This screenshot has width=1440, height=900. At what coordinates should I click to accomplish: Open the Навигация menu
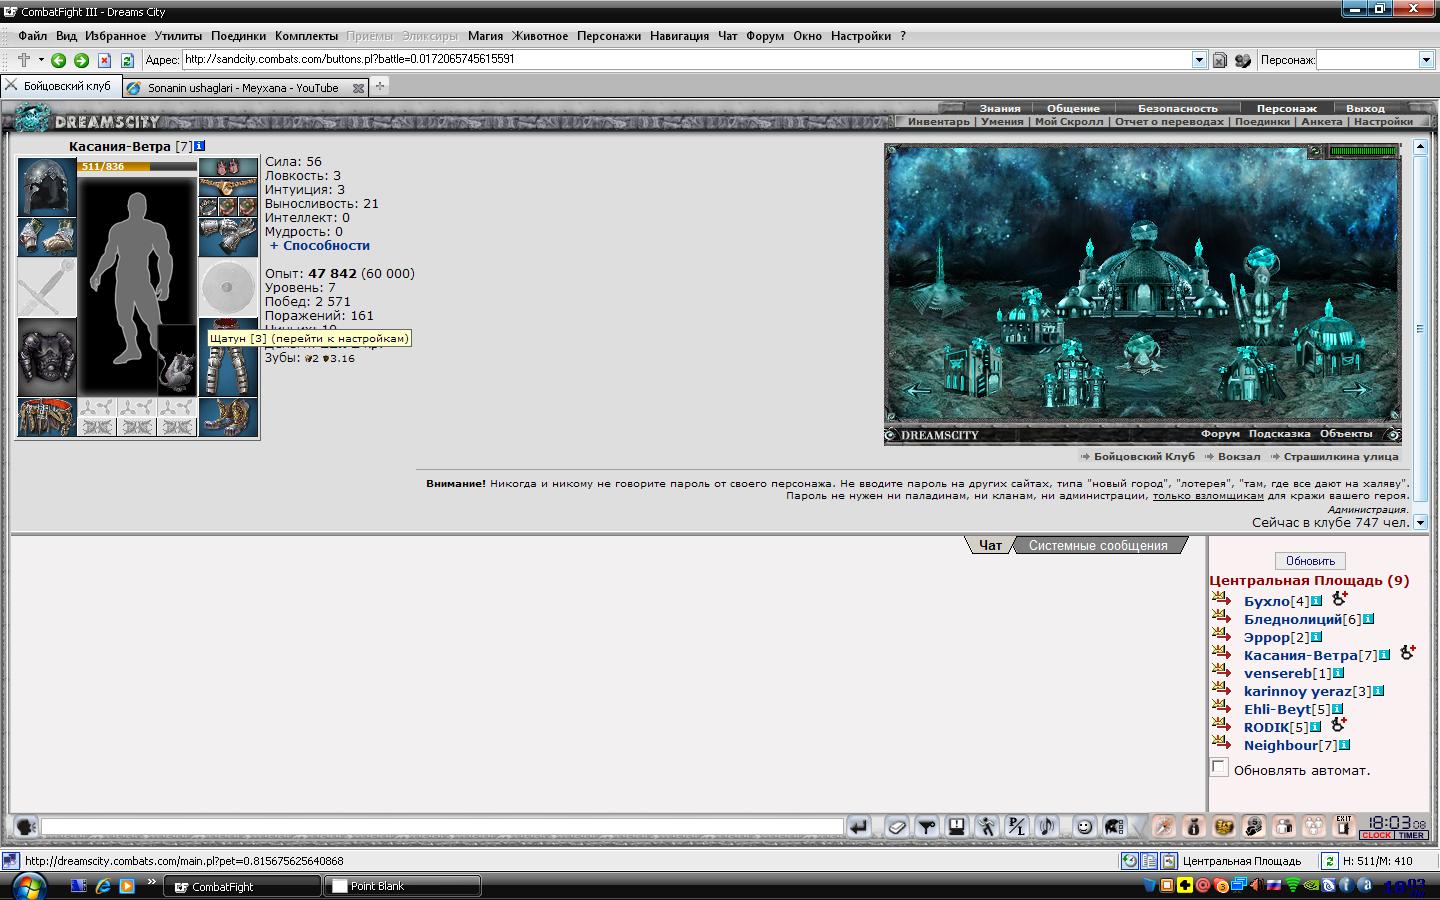(x=679, y=35)
